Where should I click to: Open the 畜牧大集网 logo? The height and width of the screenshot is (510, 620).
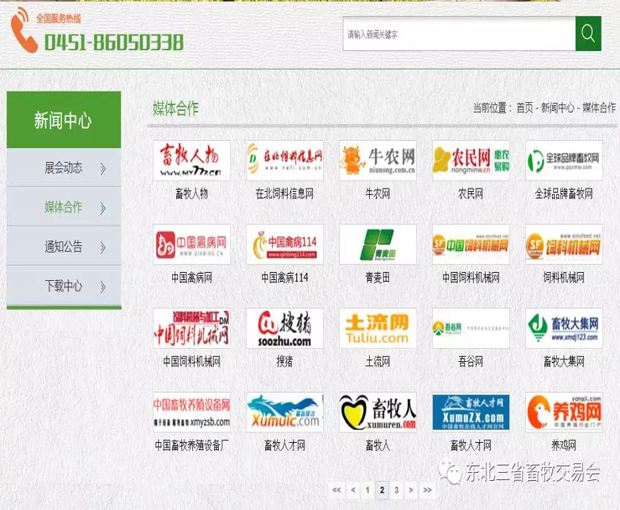click(564, 329)
